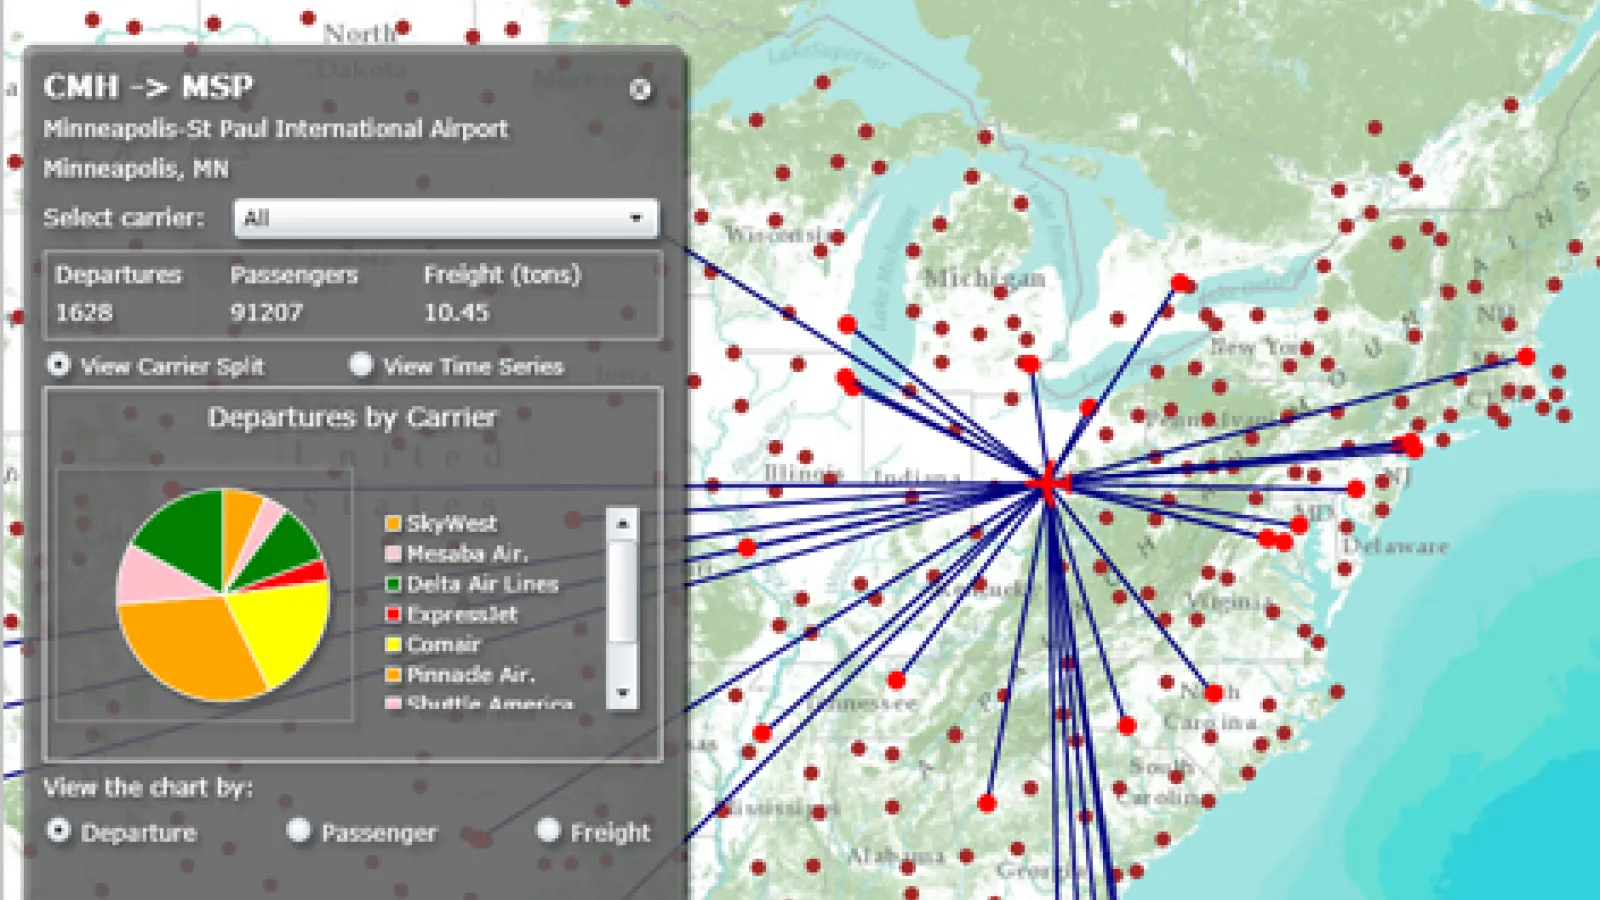Viewport: 1600px width, 900px height.
Task: Click the Pinnacle Air. legend color swatch
Action: click(x=393, y=675)
